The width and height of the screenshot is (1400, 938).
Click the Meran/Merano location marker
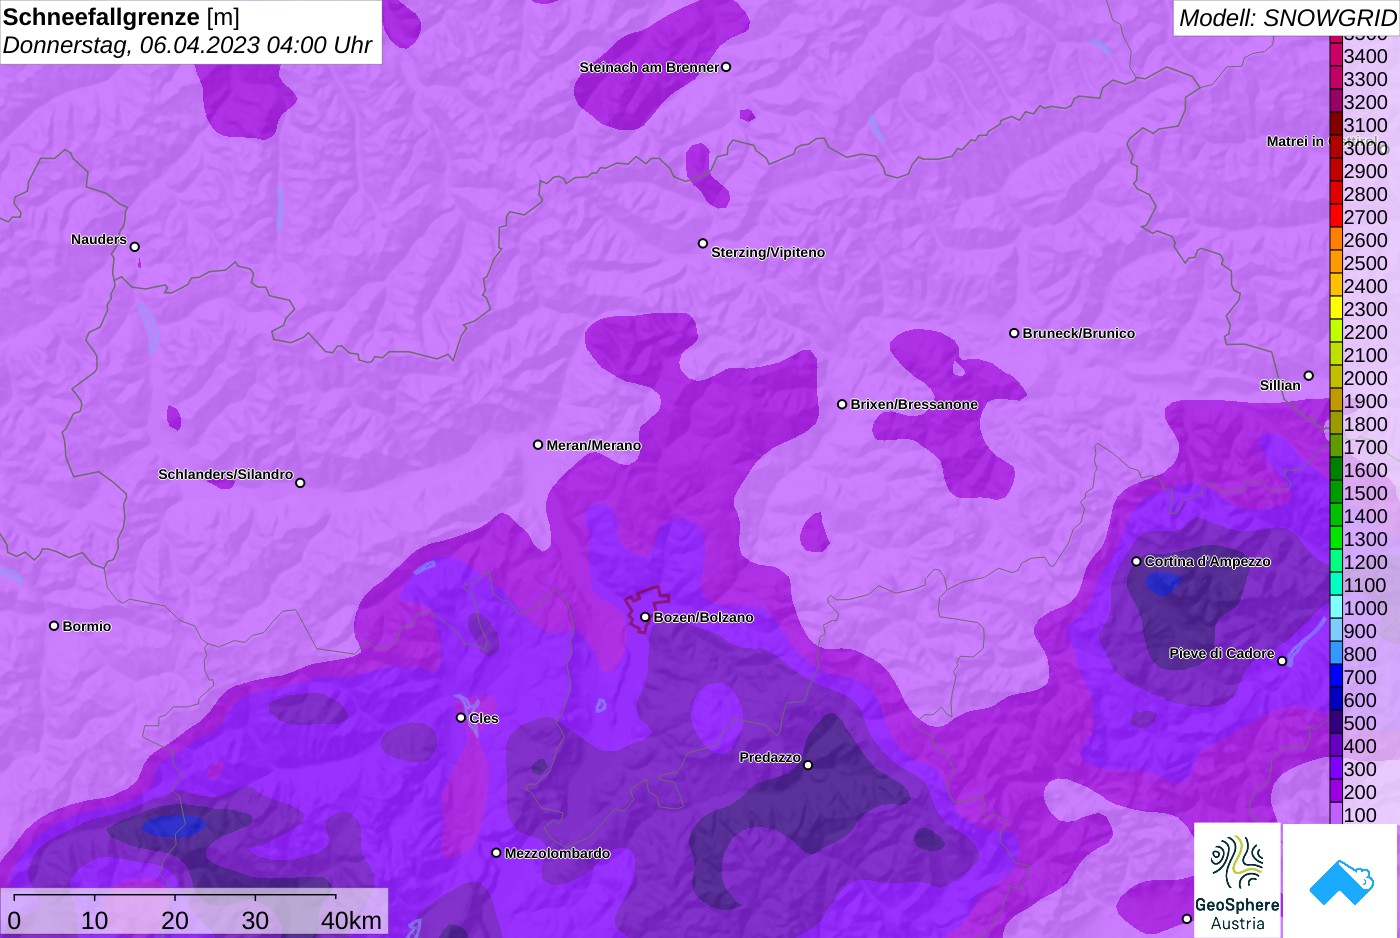538,444
